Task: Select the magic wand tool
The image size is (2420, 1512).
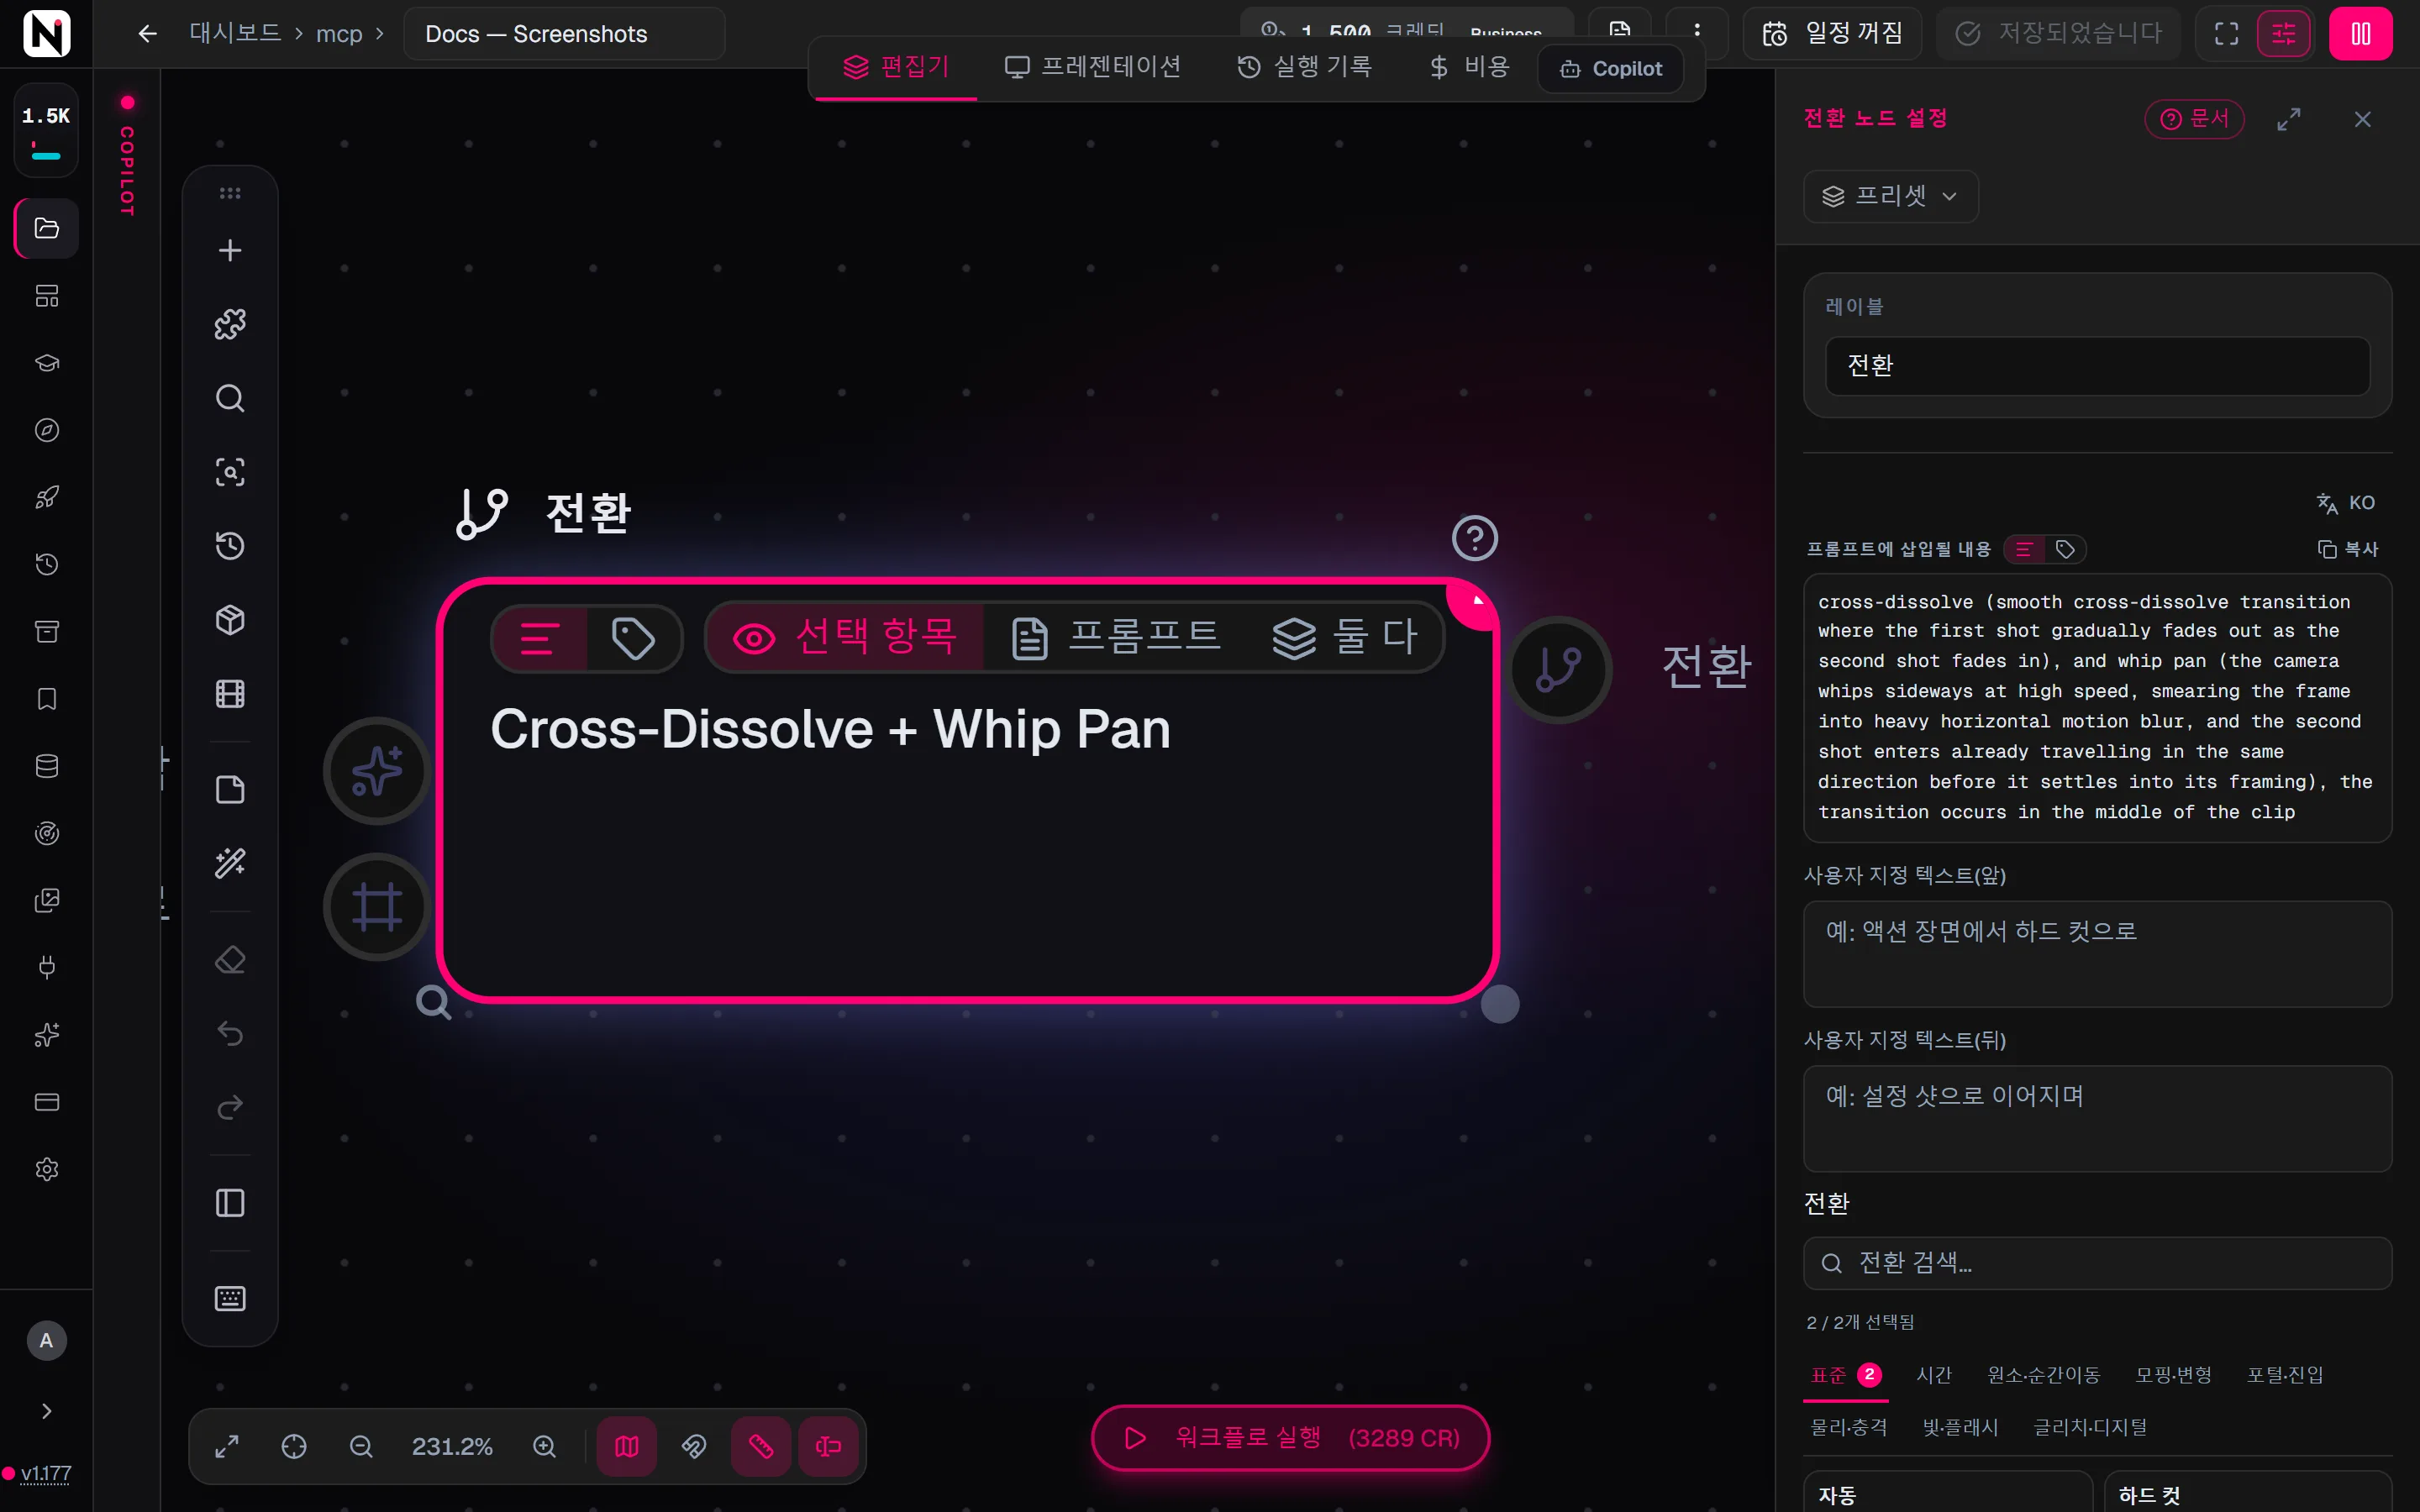Action: [230, 863]
